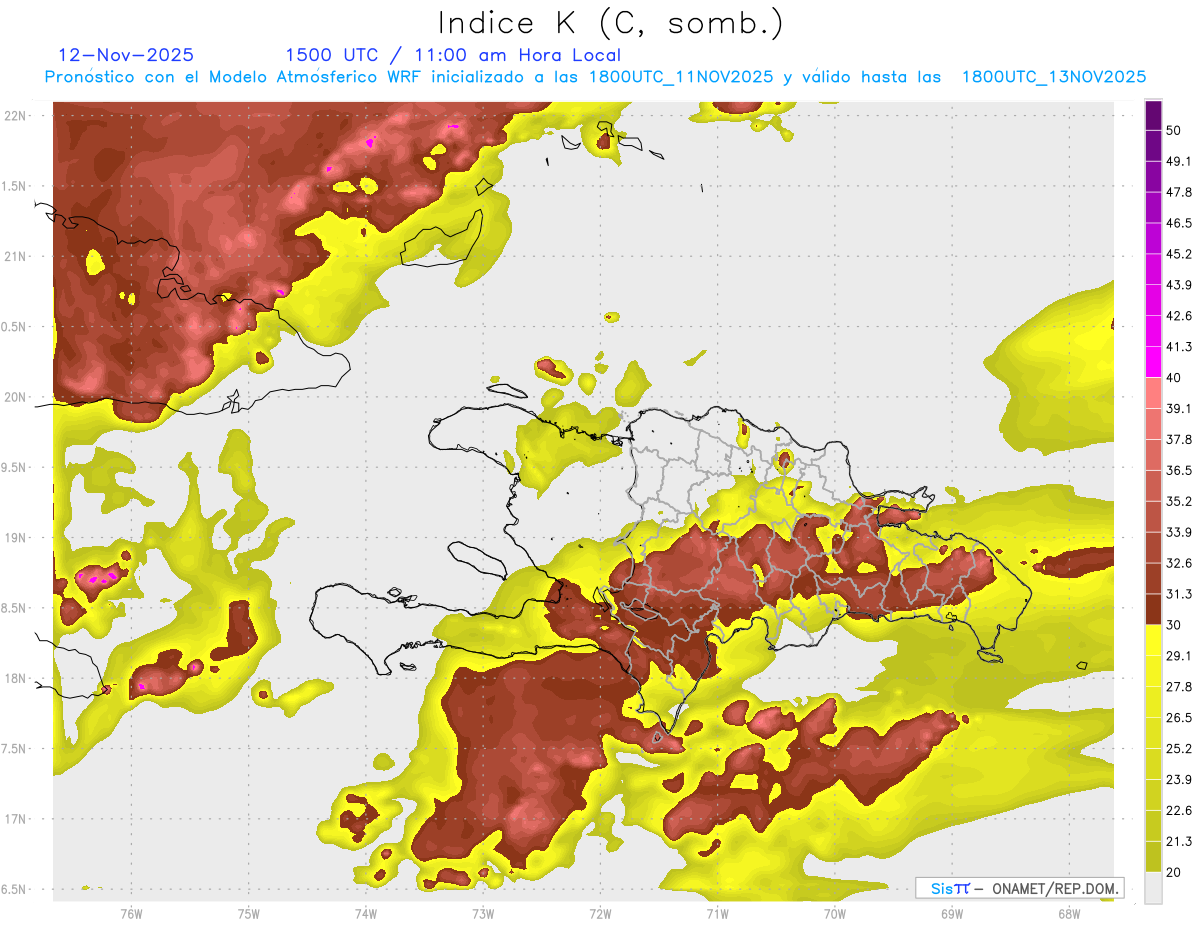Click the "21.3" color scale value

(1179, 843)
